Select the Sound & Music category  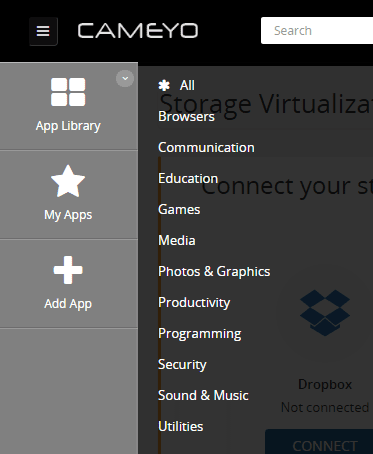(203, 395)
